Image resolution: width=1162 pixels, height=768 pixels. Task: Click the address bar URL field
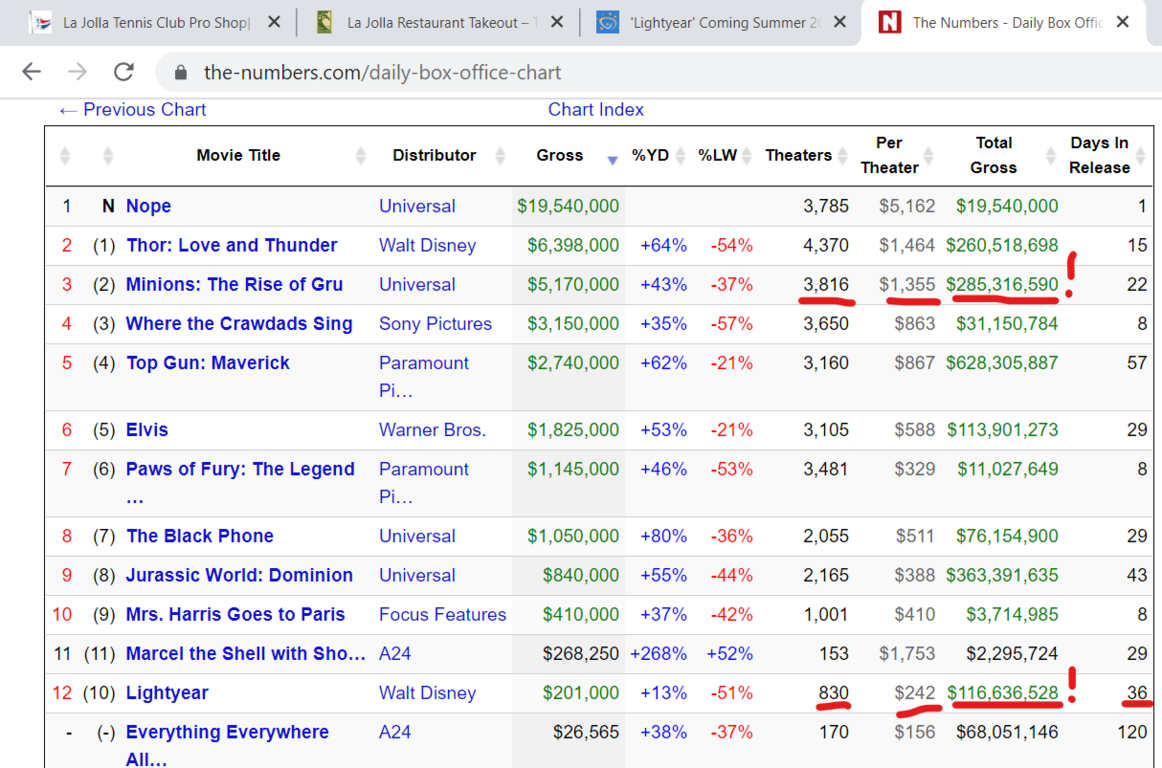(x=600, y=72)
